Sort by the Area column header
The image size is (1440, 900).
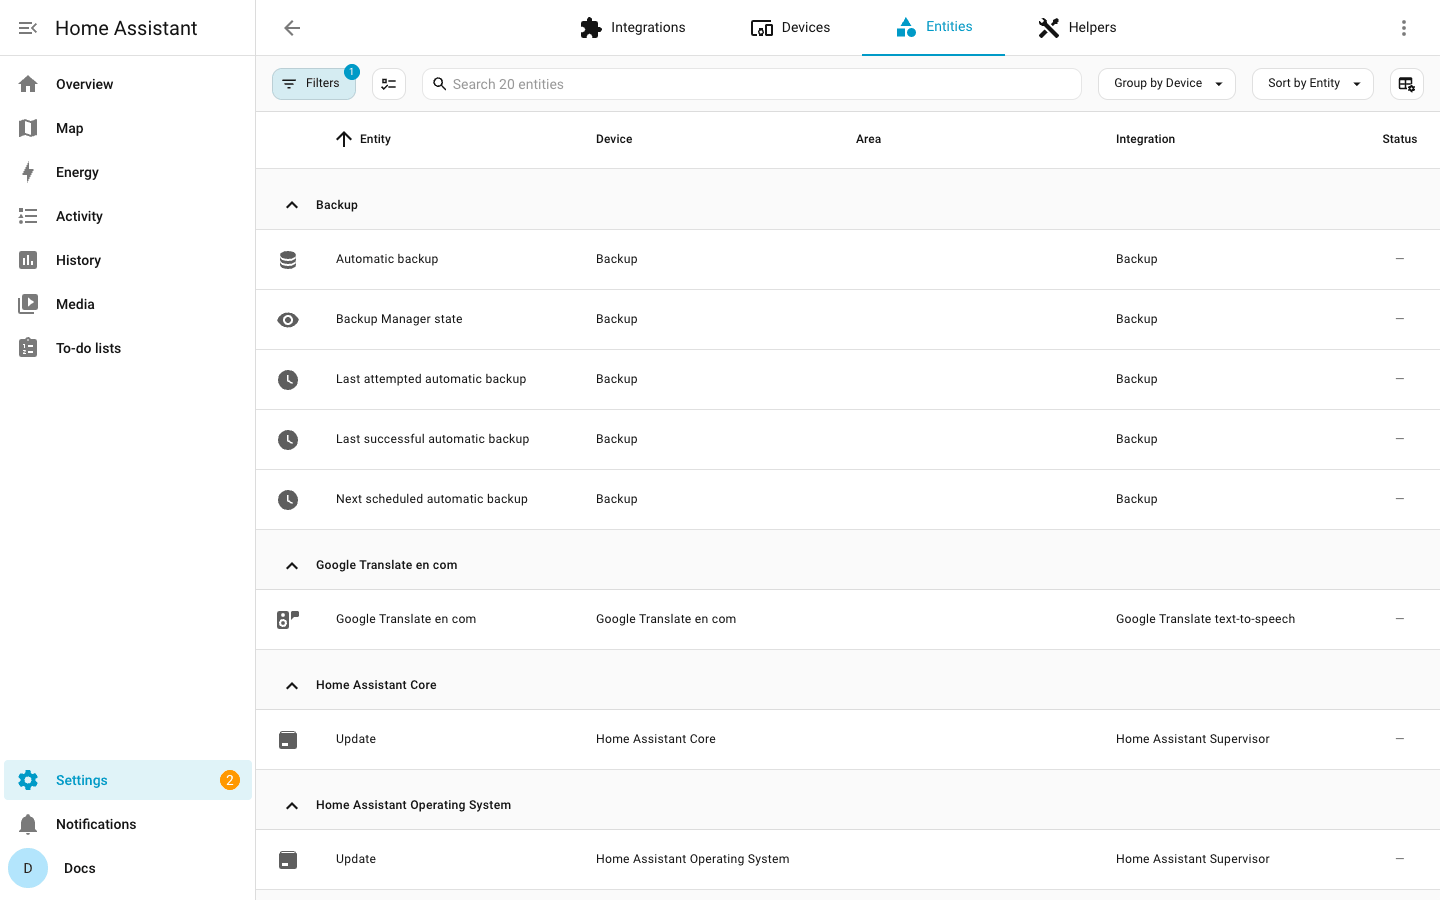tap(868, 139)
